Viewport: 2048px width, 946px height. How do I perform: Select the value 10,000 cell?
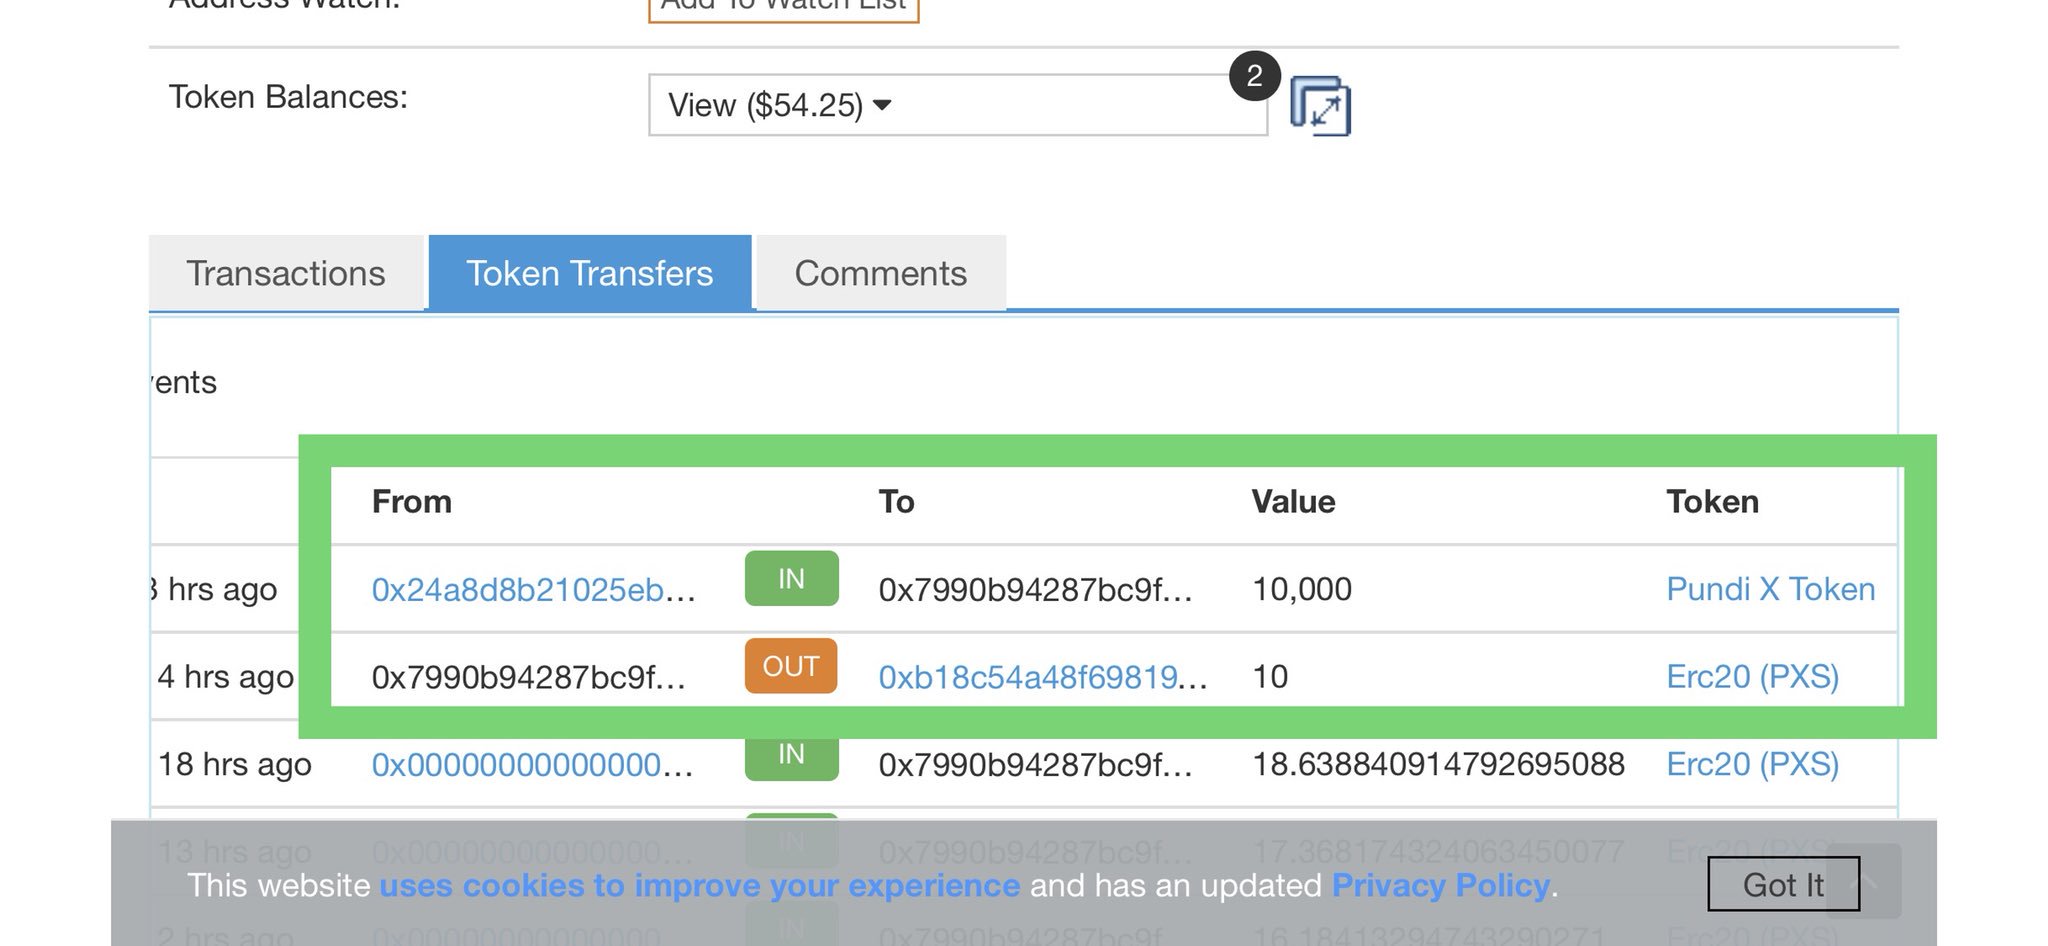[1302, 589]
